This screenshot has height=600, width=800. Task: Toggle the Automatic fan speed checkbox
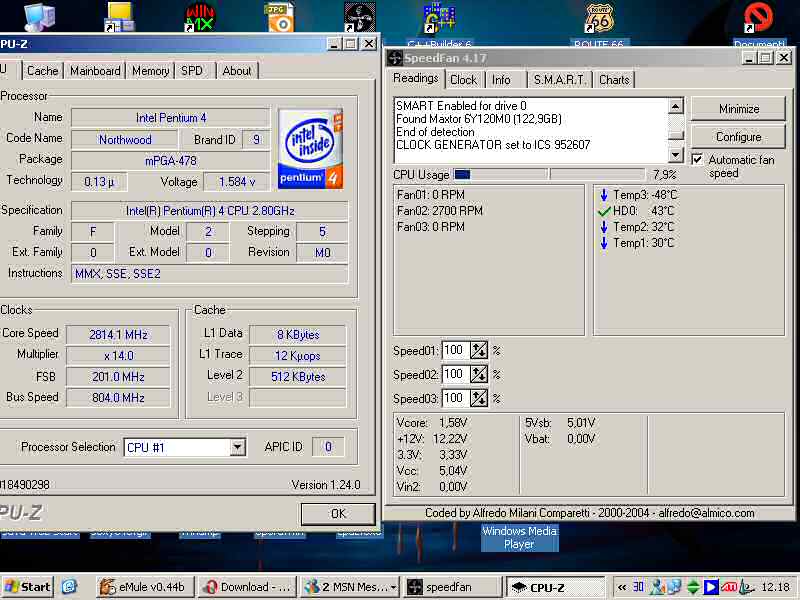(x=697, y=160)
